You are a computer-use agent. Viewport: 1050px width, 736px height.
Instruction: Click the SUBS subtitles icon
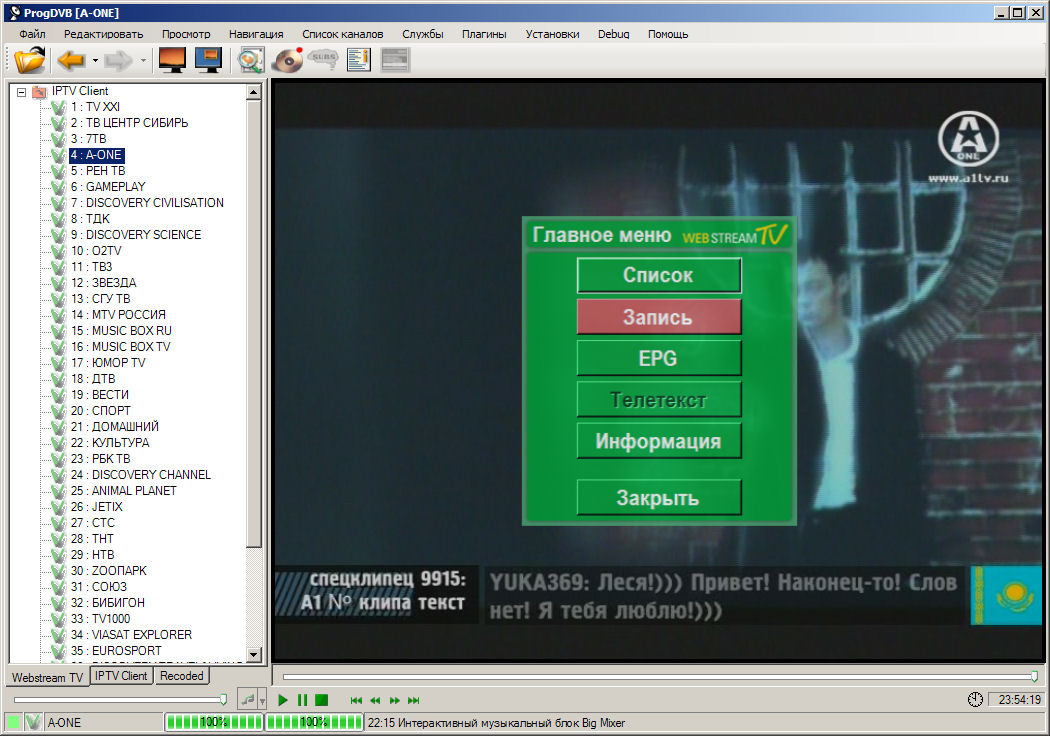click(323, 60)
